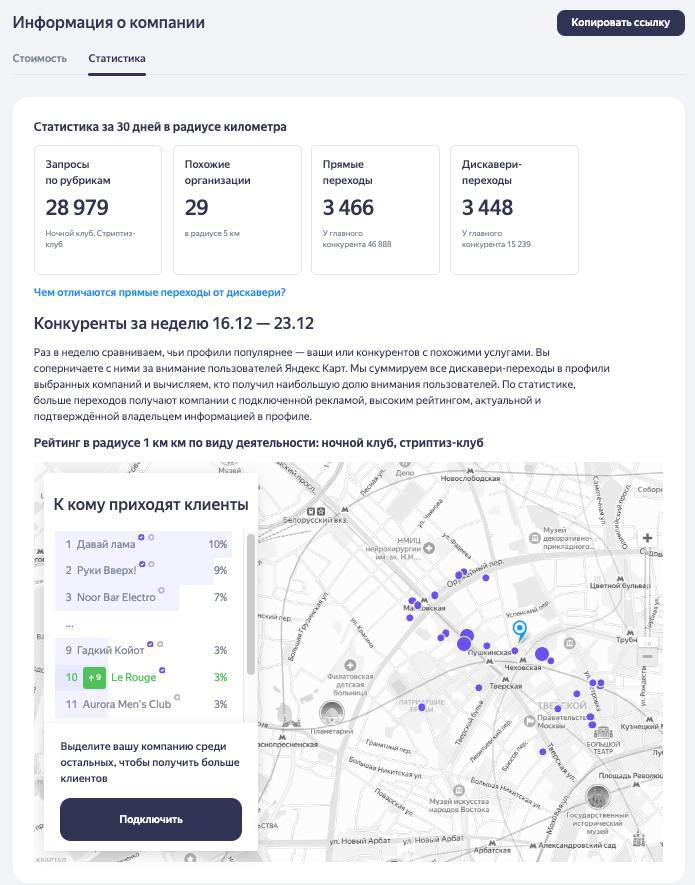This screenshot has height=885, width=695.
Task: Select Aurora Men's Club row
Action: tap(143, 704)
